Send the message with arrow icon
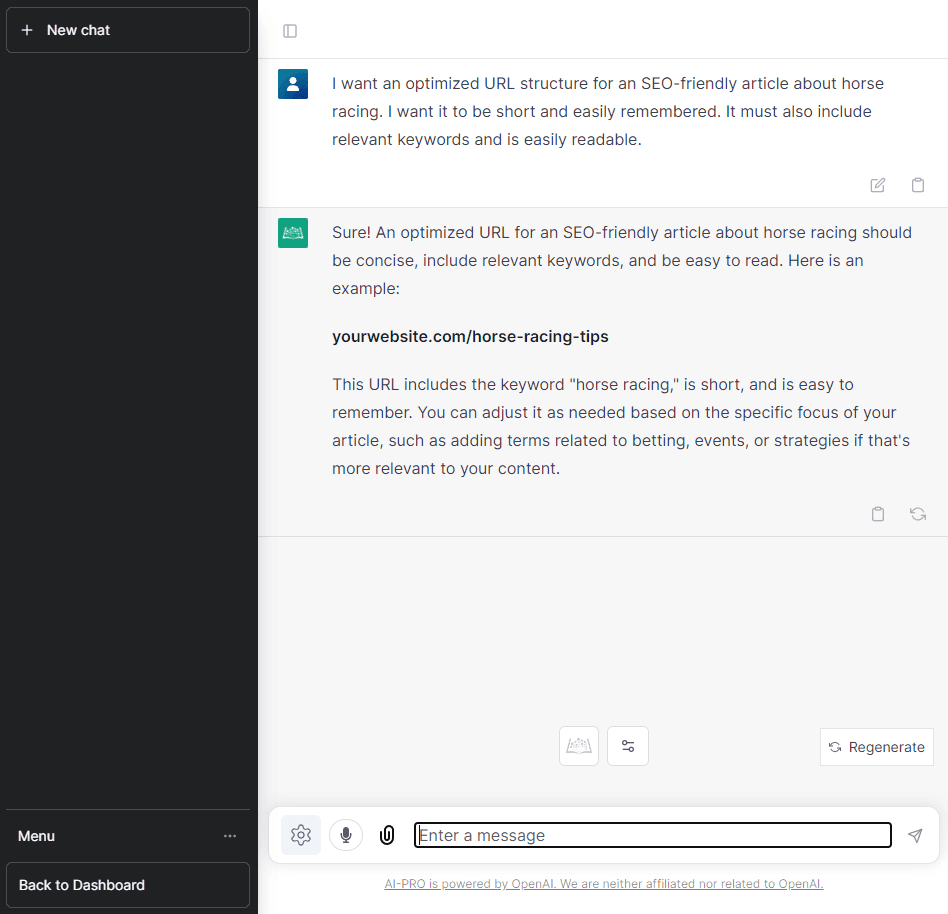Screen dimensions: 948x914 [x=915, y=835]
